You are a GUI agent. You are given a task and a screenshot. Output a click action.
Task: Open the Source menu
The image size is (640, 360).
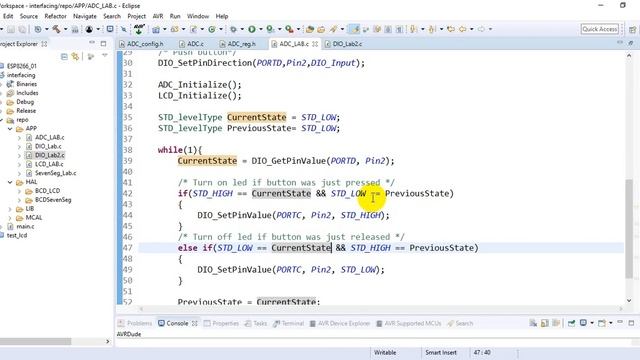(x=29, y=16)
